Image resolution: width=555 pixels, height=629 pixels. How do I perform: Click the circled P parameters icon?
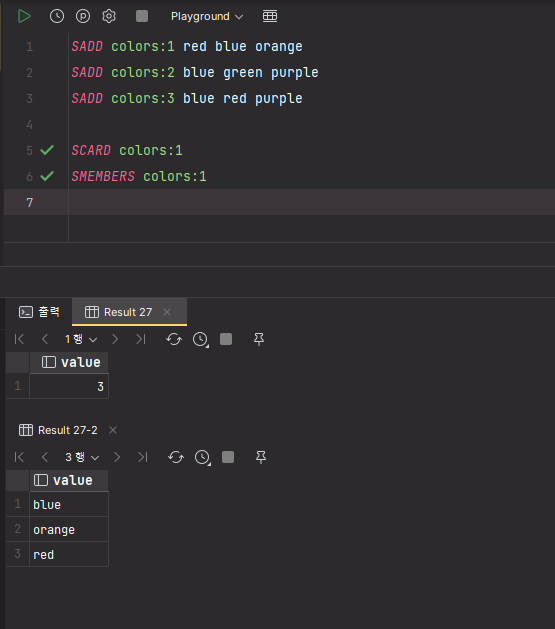[83, 16]
